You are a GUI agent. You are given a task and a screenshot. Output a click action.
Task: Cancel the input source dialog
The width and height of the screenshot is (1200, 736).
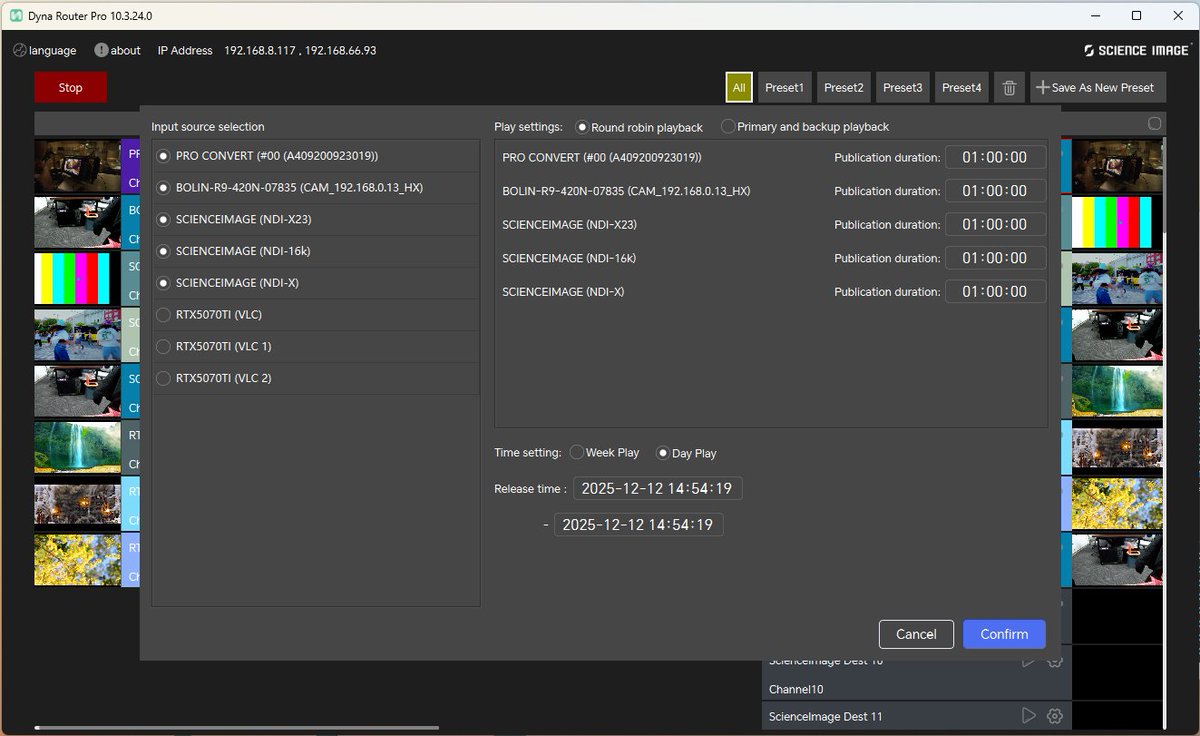click(x=916, y=634)
